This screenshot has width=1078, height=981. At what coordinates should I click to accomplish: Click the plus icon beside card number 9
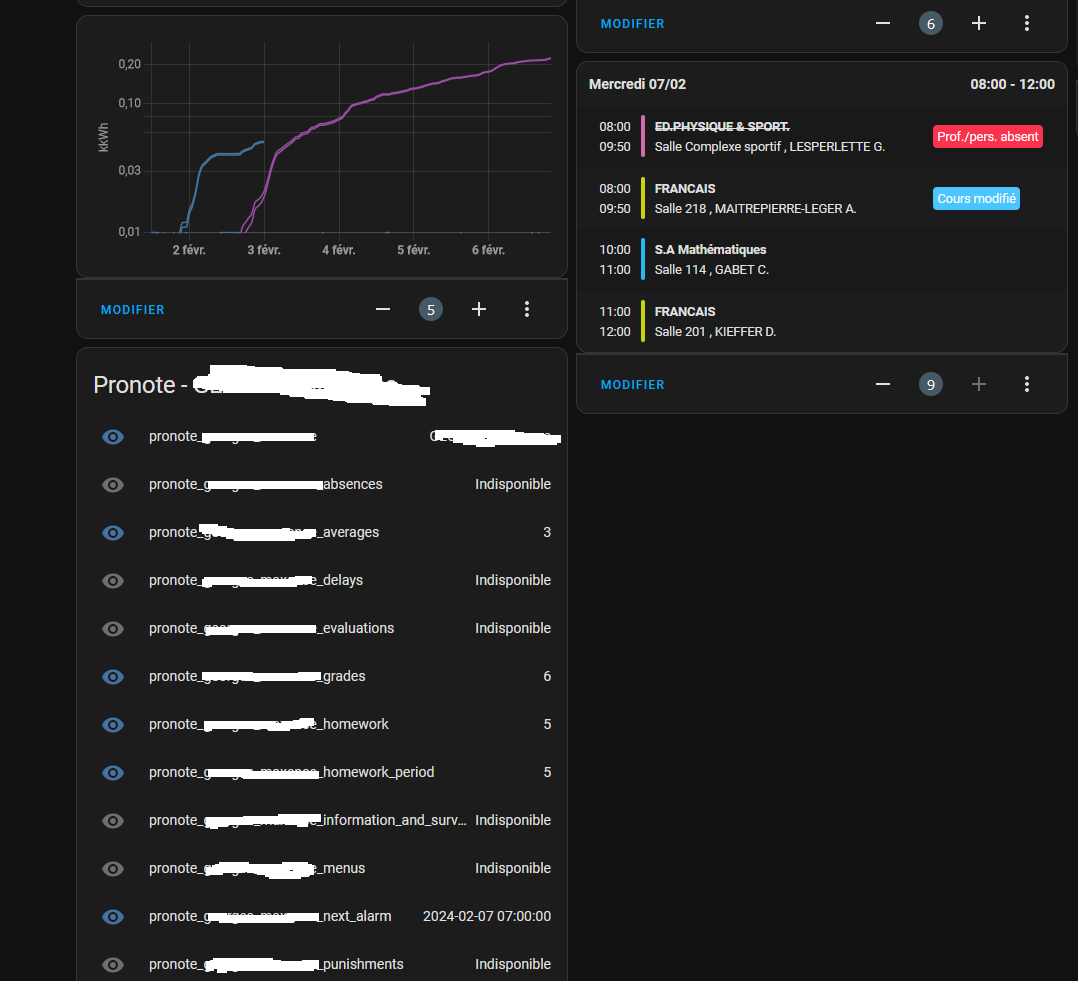tap(979, 384)
